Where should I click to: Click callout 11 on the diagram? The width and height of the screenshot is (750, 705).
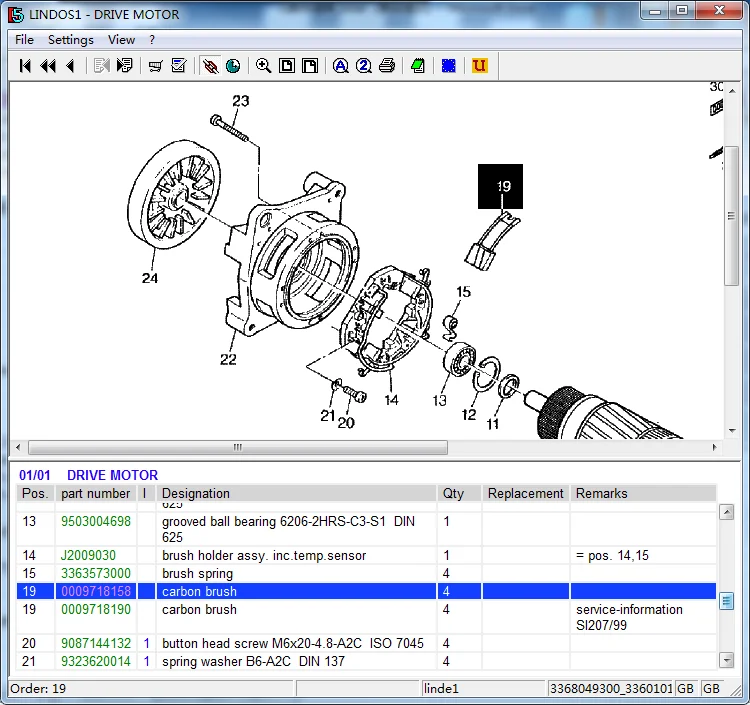[x=493, y=424]
